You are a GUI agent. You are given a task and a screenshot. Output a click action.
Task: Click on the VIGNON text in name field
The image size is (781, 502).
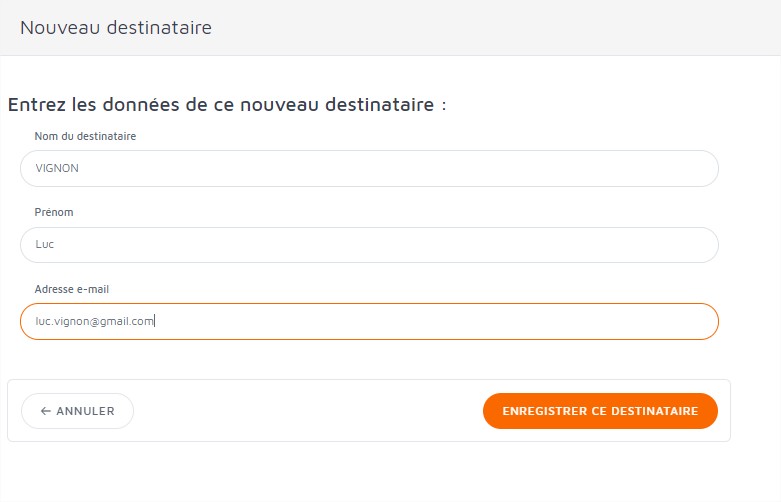pyautogui.click(x=57, y=169)
